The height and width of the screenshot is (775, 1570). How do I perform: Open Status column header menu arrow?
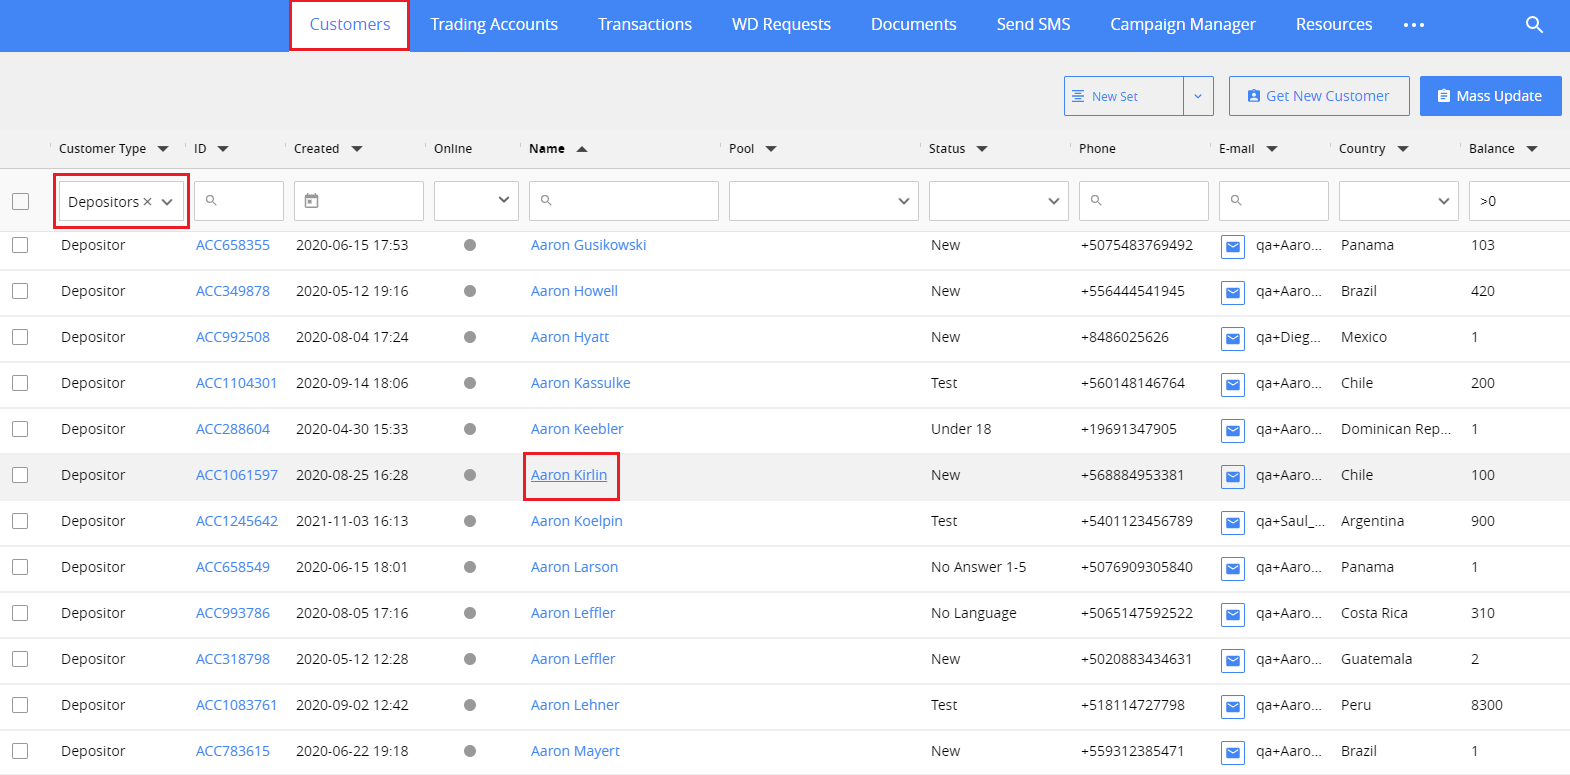tap(982, 149)
